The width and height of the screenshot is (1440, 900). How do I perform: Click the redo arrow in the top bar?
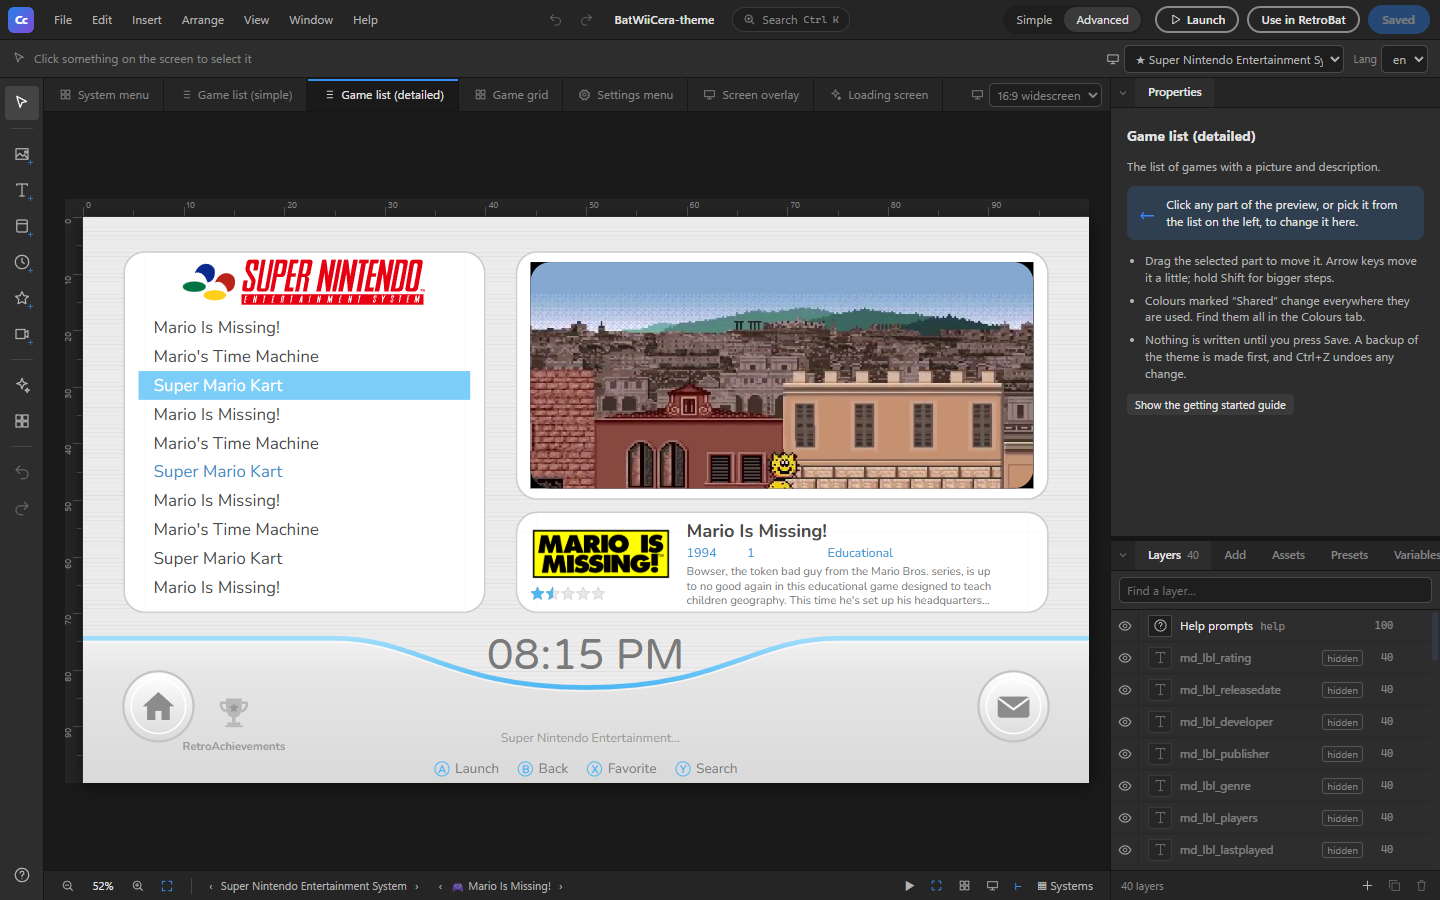587,20
